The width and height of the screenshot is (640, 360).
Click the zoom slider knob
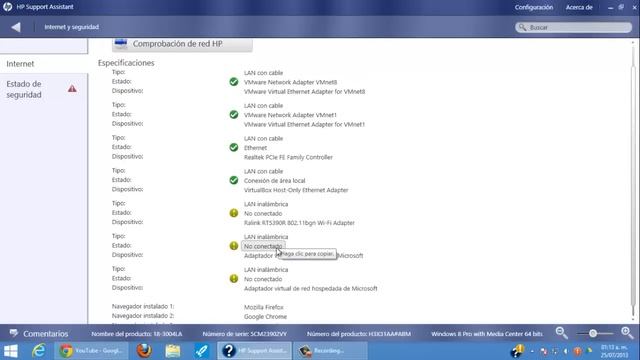[x=593, y=333]
